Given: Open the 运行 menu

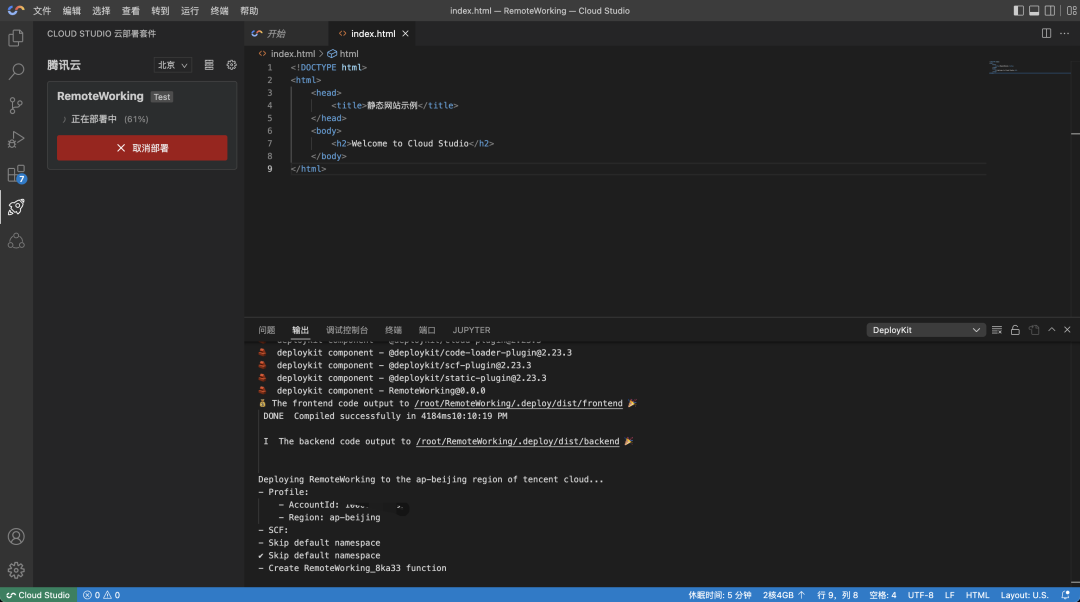Looking at the screenshot, I should (190, 10).
